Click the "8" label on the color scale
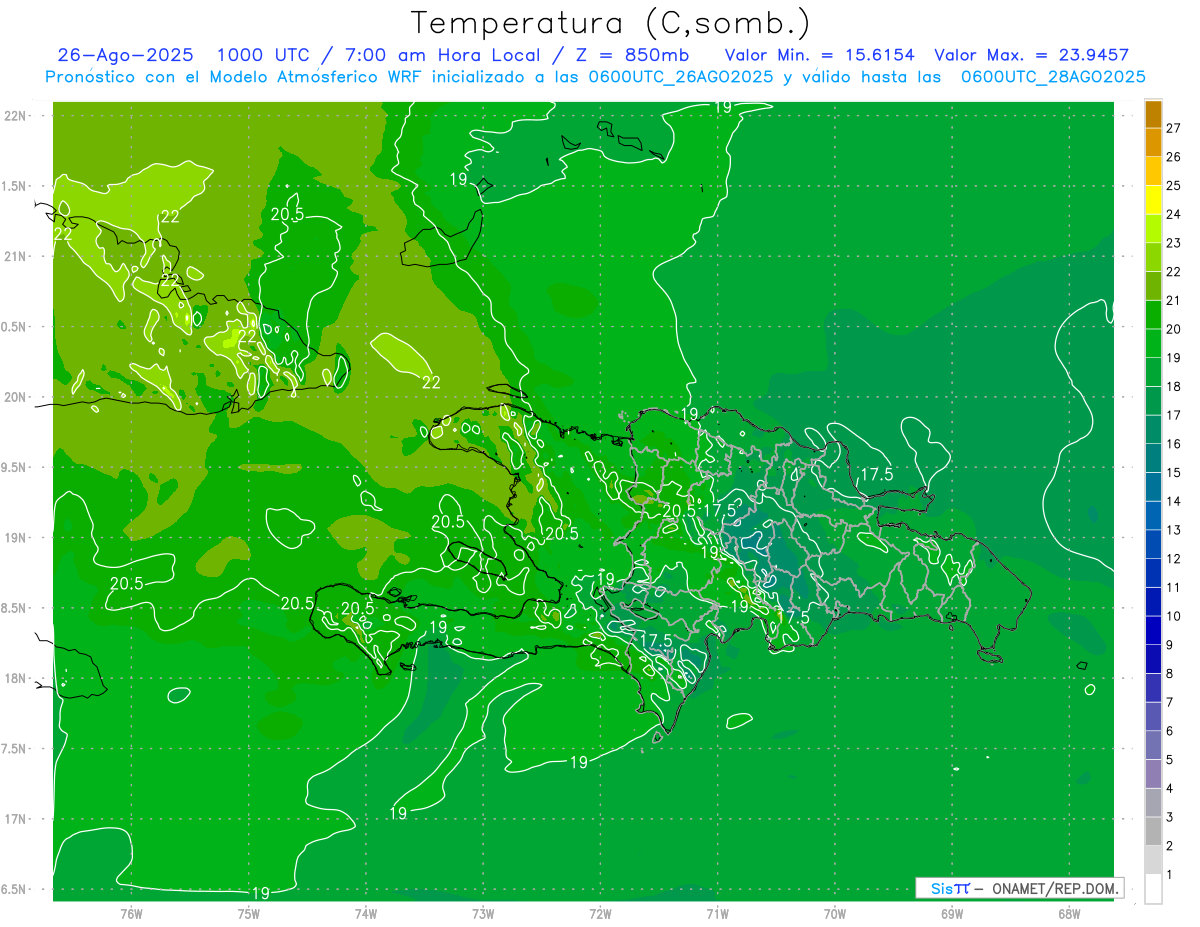 click(x=1170, y=674)
